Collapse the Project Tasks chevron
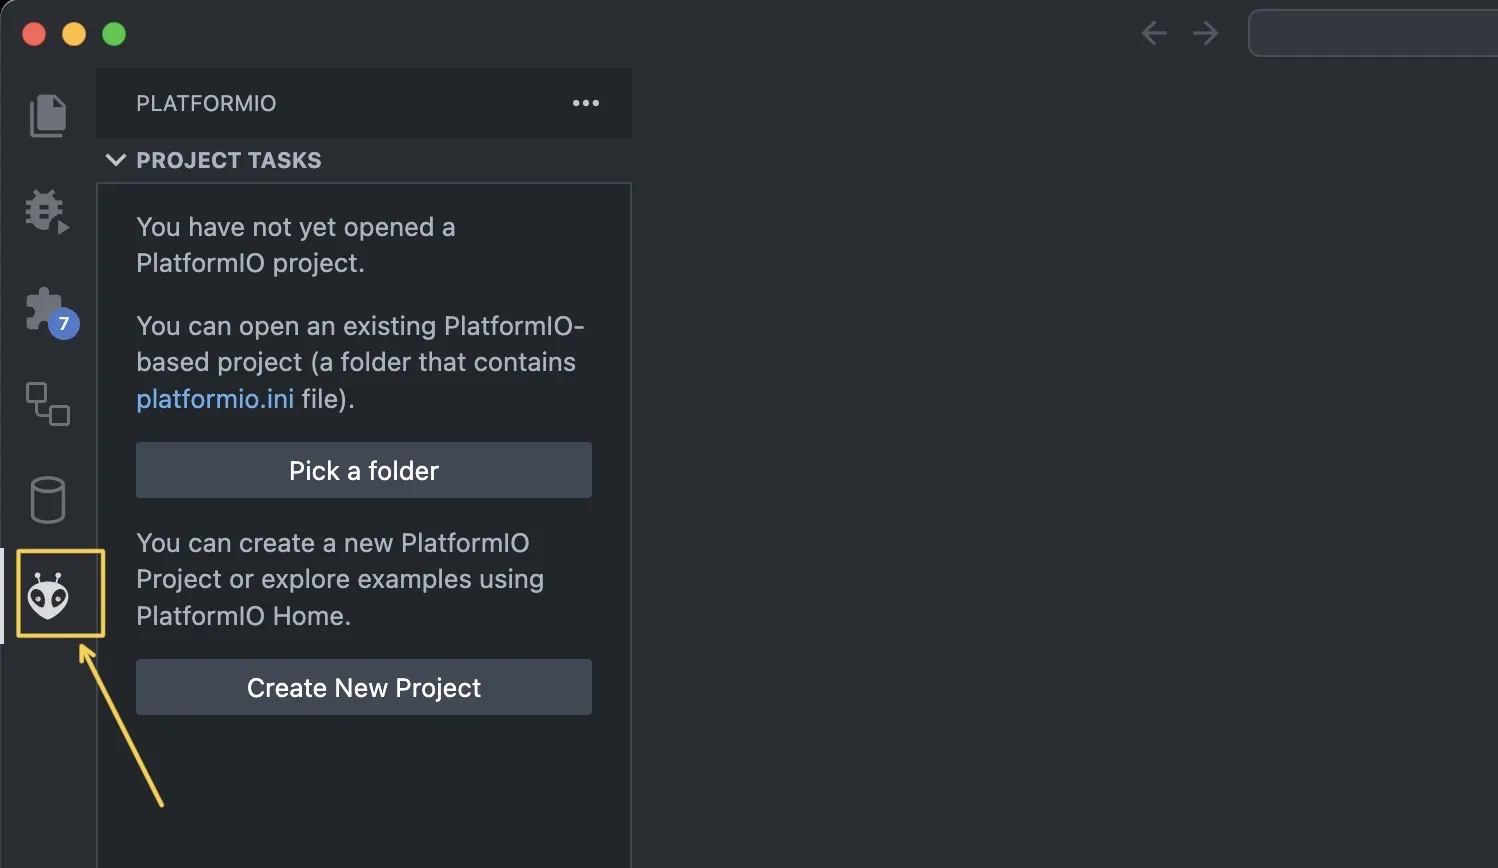 point(116,160)
